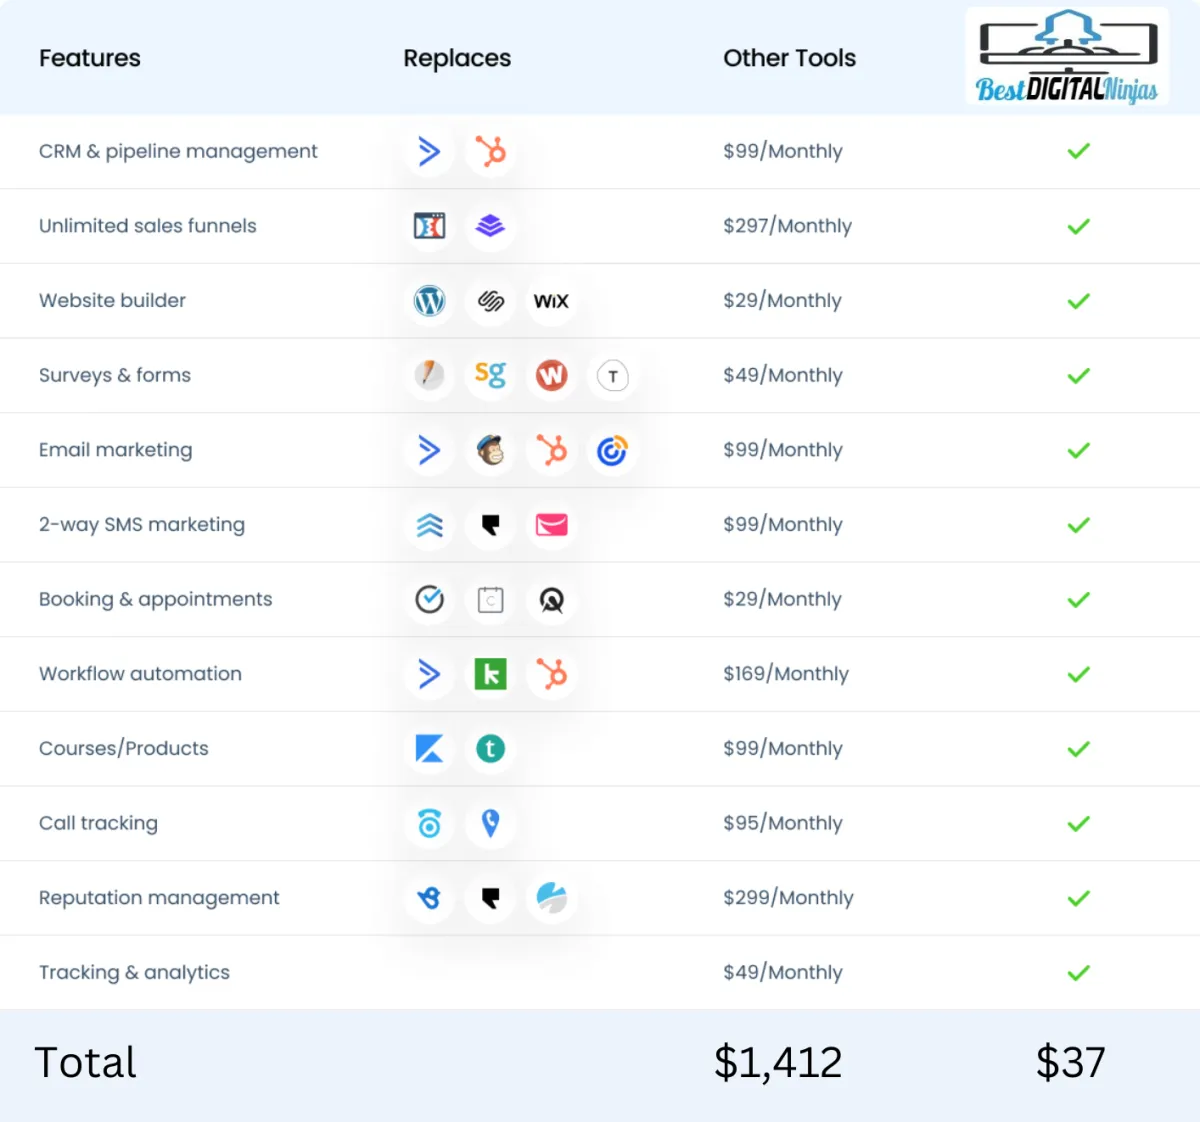Click the green checkmark for Reputation management
This screenshot has height=1122, width=1200.
[x=1078, y=898]
